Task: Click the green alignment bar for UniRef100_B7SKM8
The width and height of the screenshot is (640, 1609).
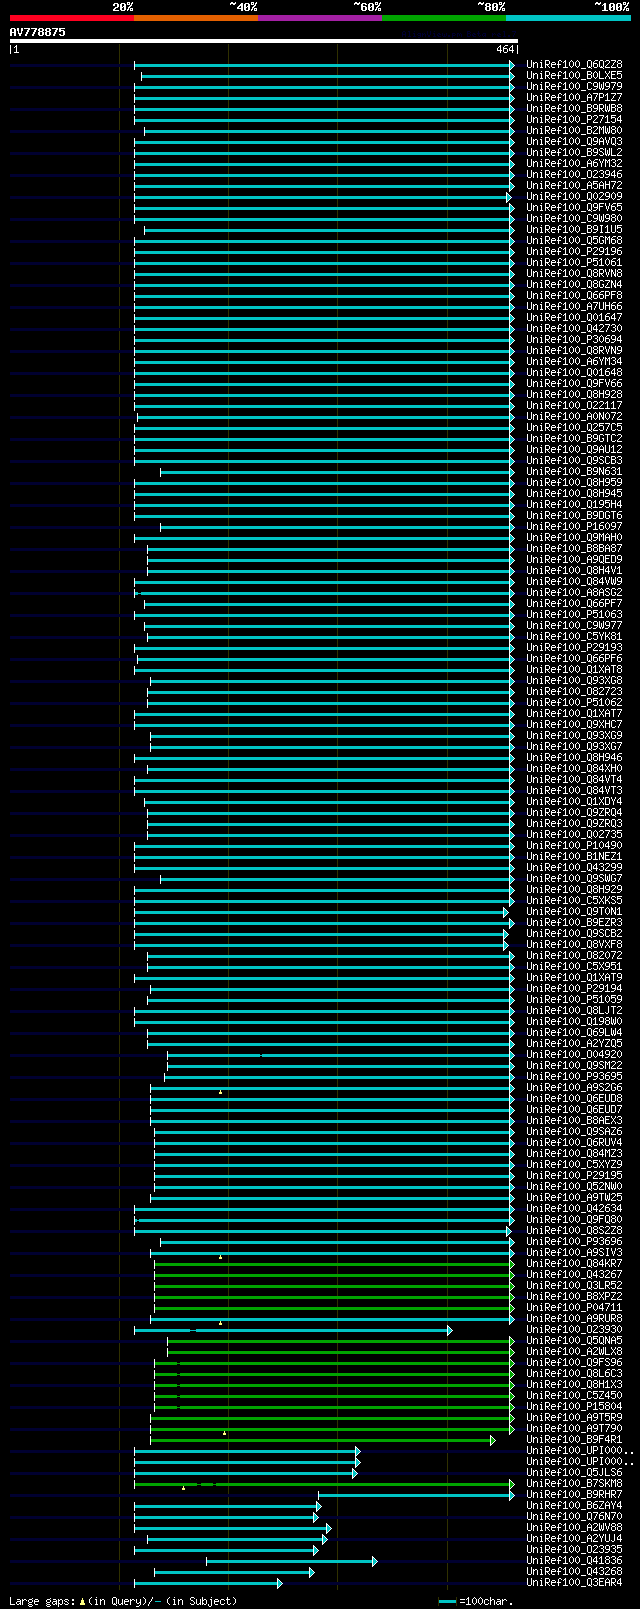Action: tap(324, 1484)
